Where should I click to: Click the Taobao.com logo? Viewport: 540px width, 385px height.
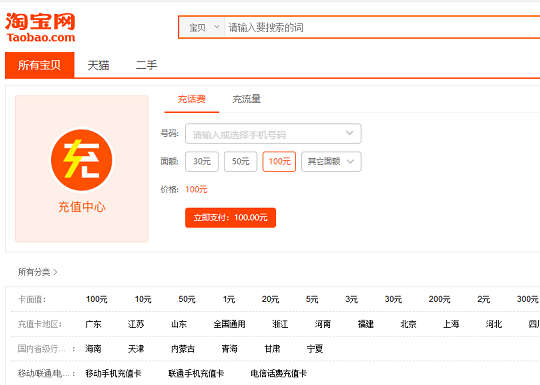(x=40, y=28)
